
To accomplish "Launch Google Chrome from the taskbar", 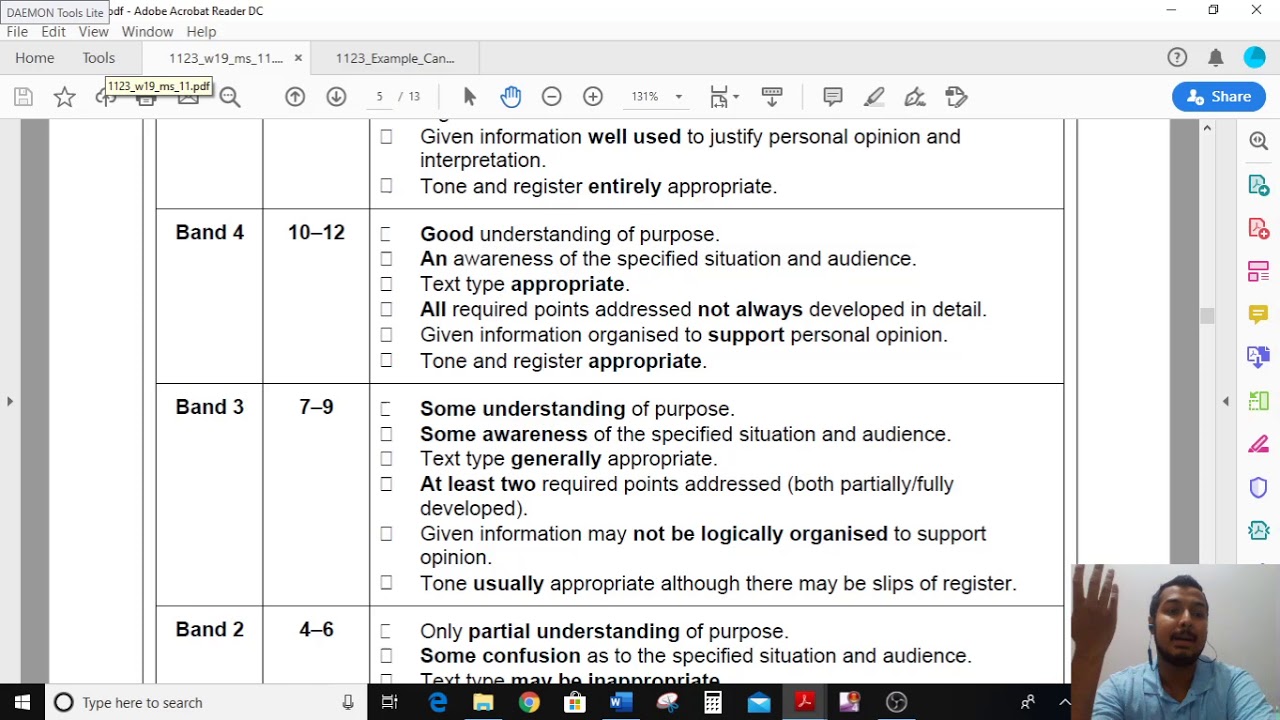I will (x=529, y=702).
